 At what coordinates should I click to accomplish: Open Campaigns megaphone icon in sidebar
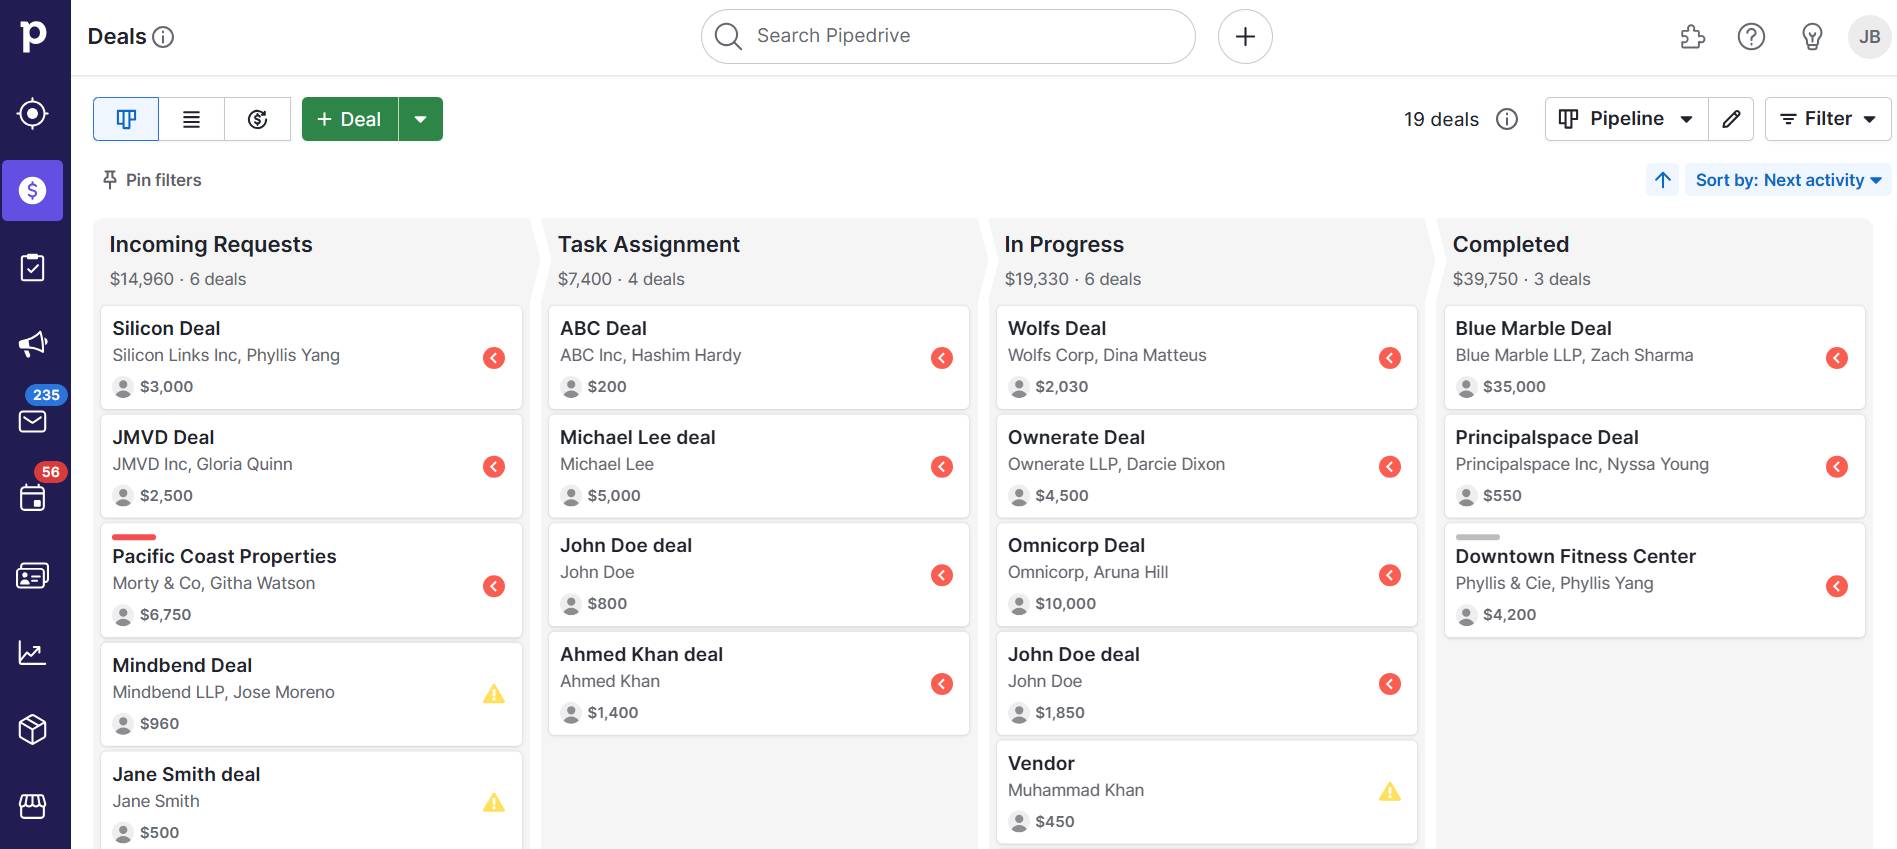click(33, 345)
